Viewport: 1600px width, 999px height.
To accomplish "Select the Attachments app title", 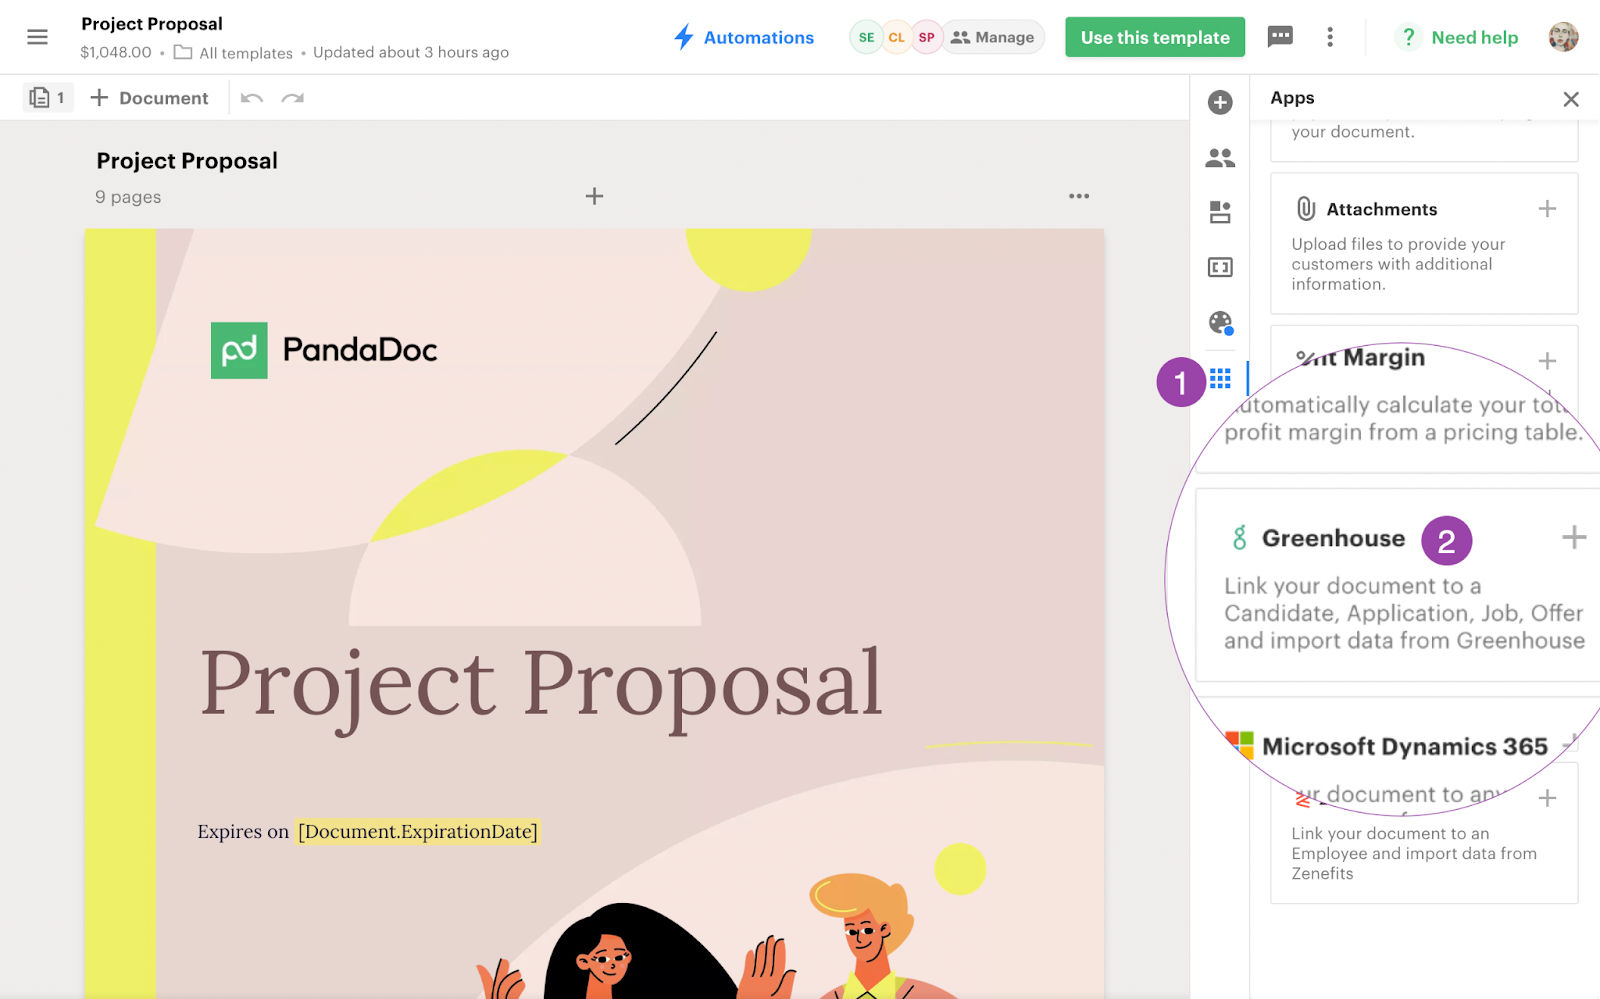I will point(1381,209).
